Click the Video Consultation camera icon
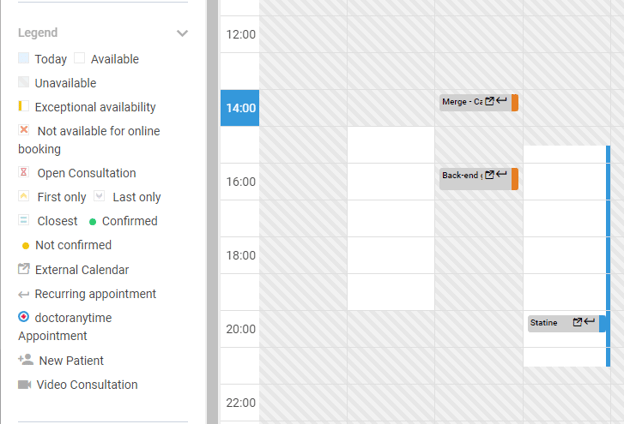Screen dimensions: 624x424 pos(24,385)
